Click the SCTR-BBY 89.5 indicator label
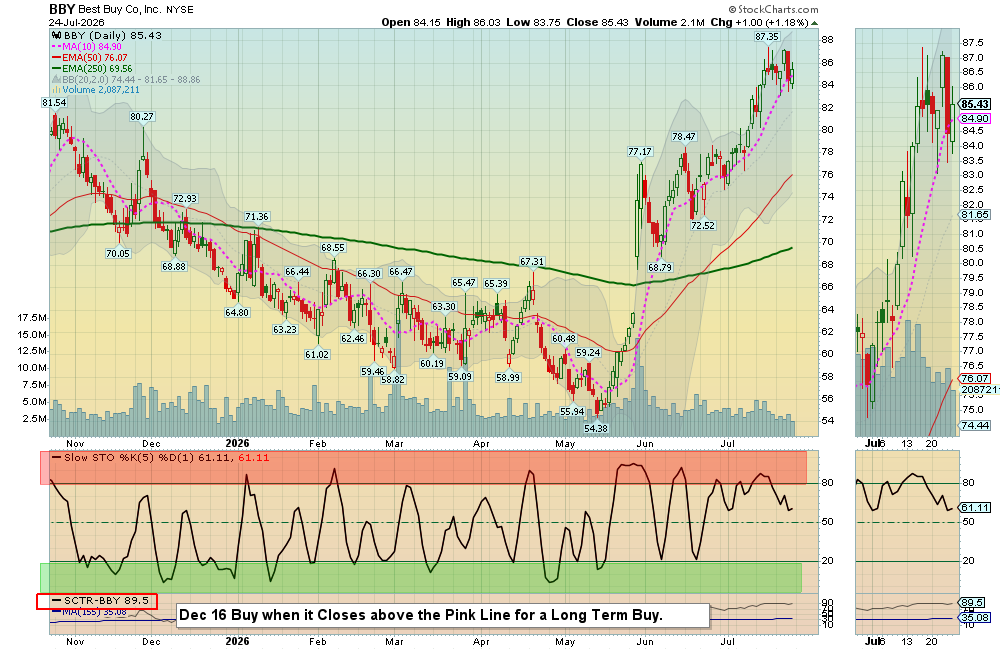The image size is (1000, 650). (x=99, y=600)
